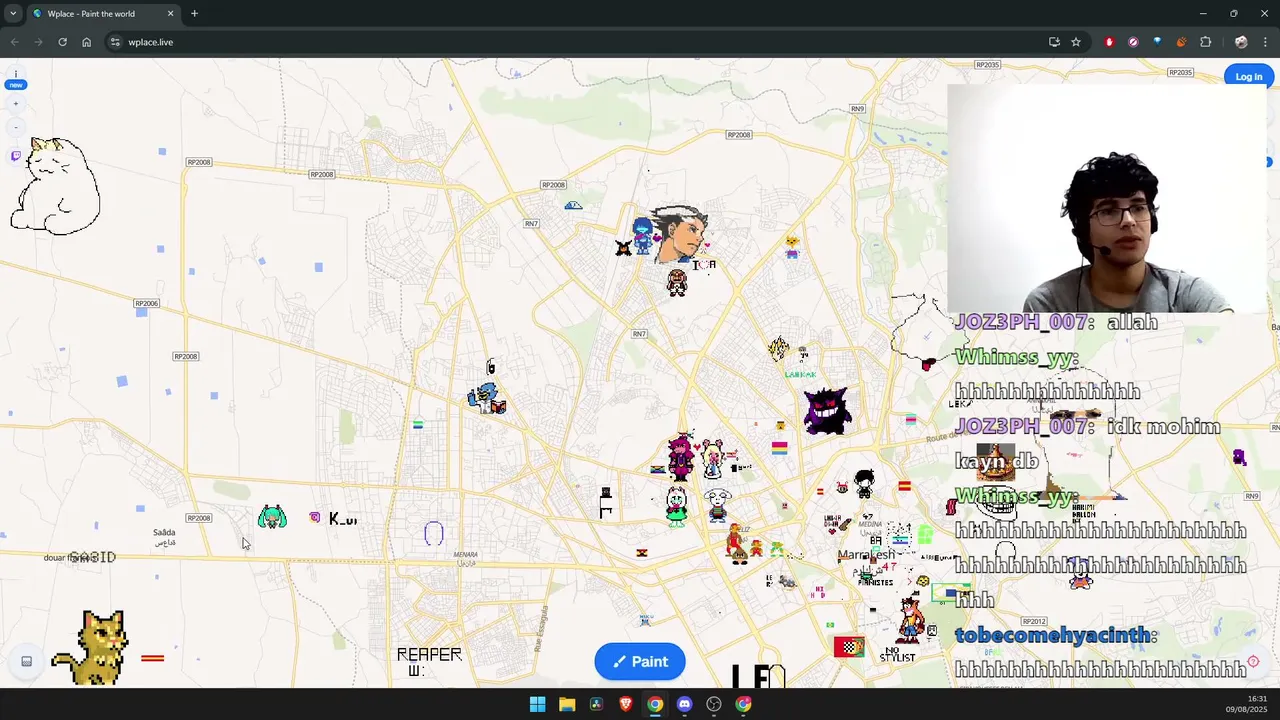
Task: Click the REAPER pixel text
Action: pos(429,655)
